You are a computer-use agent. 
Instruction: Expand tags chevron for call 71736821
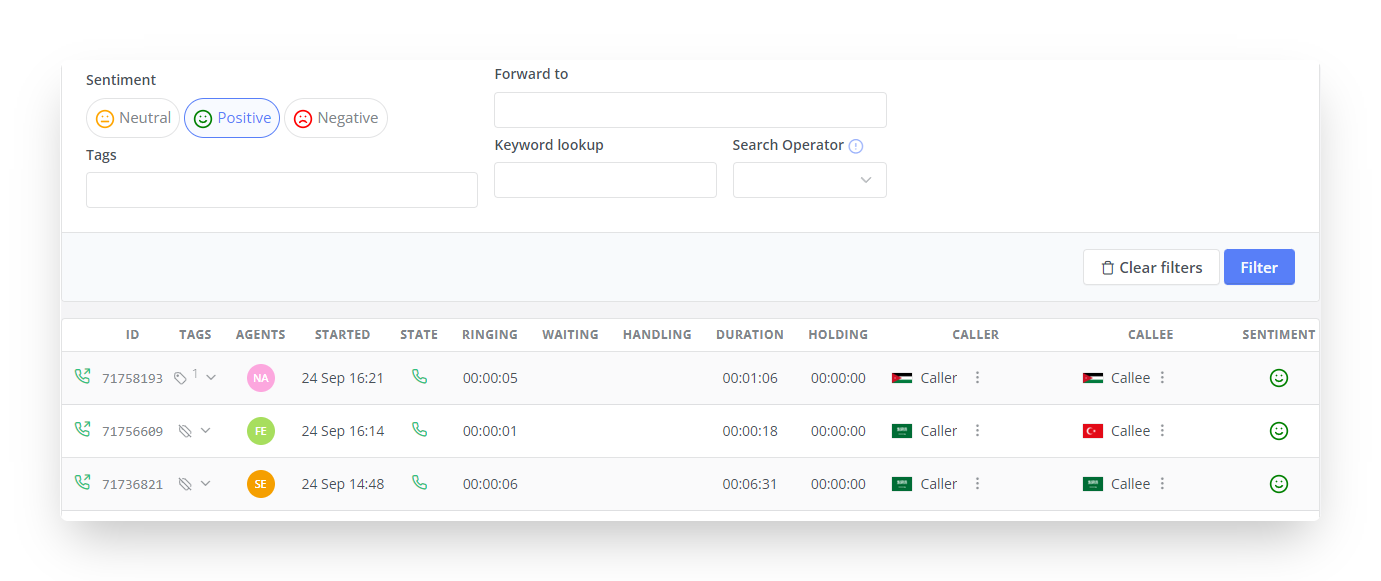[x=206, y=483]
